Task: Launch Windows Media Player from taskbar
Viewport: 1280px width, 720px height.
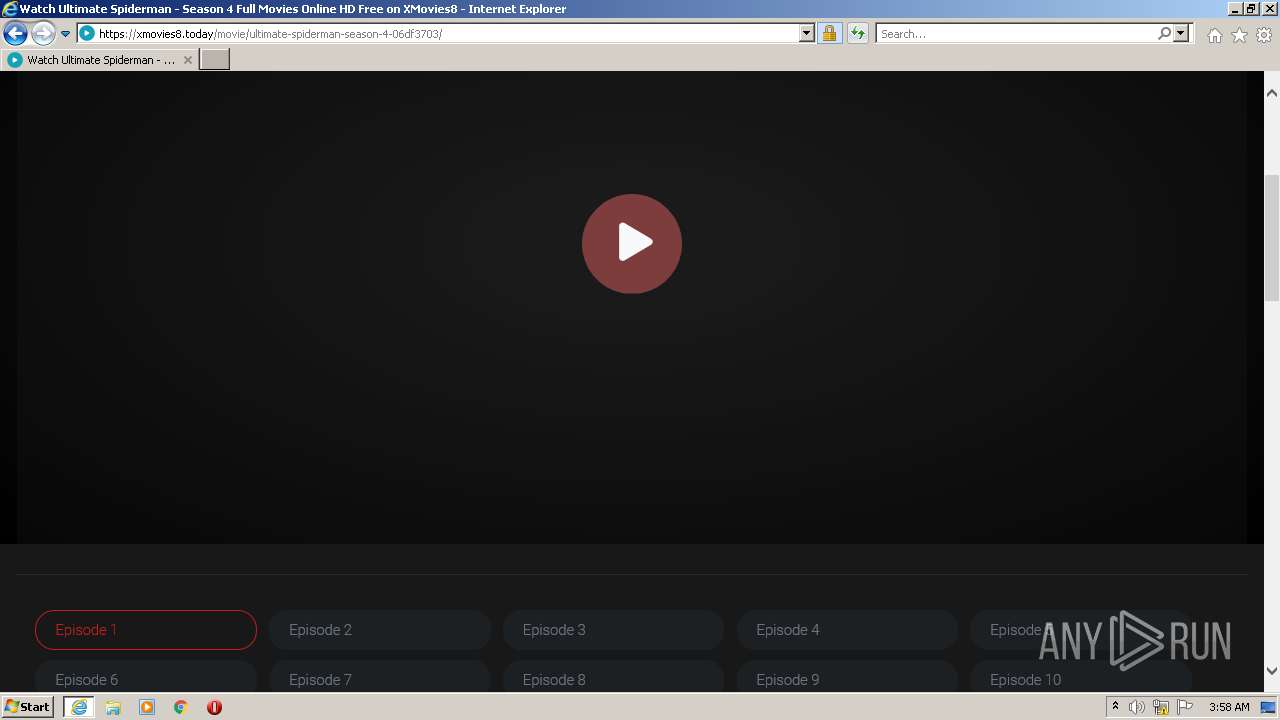Action: tap(147, 707)
